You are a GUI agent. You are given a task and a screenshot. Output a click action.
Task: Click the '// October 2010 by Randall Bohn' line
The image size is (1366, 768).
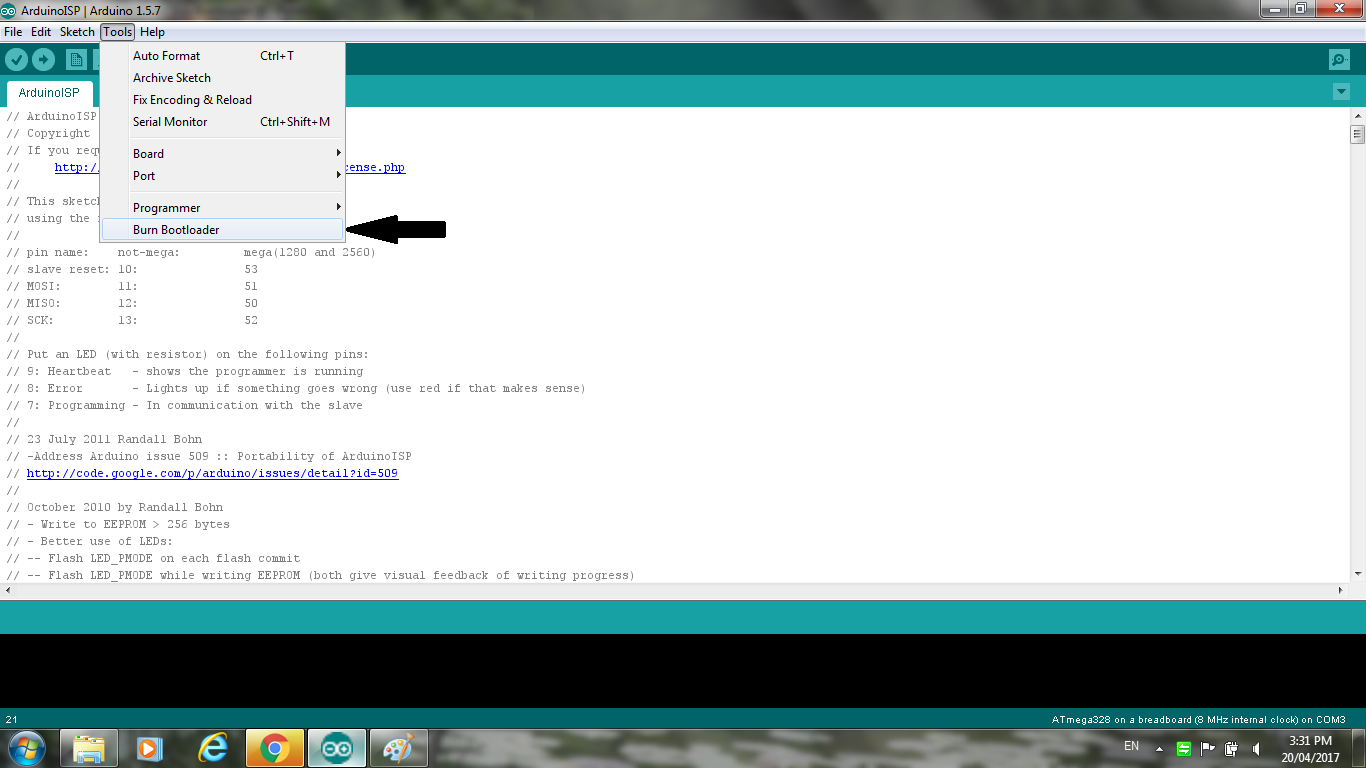pyautogui.click(x=115, y=507)
